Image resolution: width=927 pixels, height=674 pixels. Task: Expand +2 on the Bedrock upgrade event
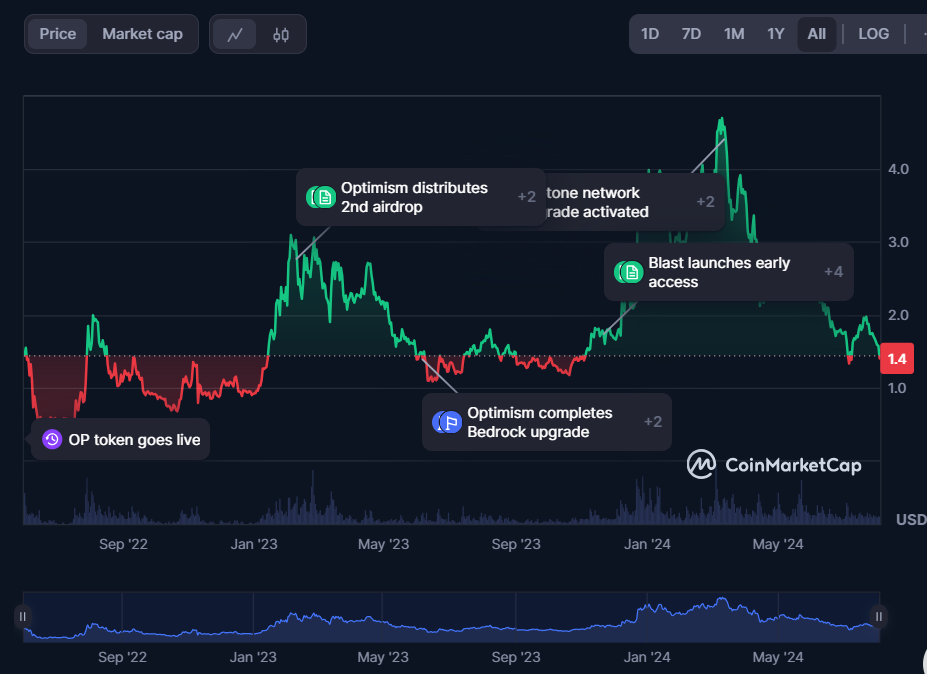coord(653,422)
